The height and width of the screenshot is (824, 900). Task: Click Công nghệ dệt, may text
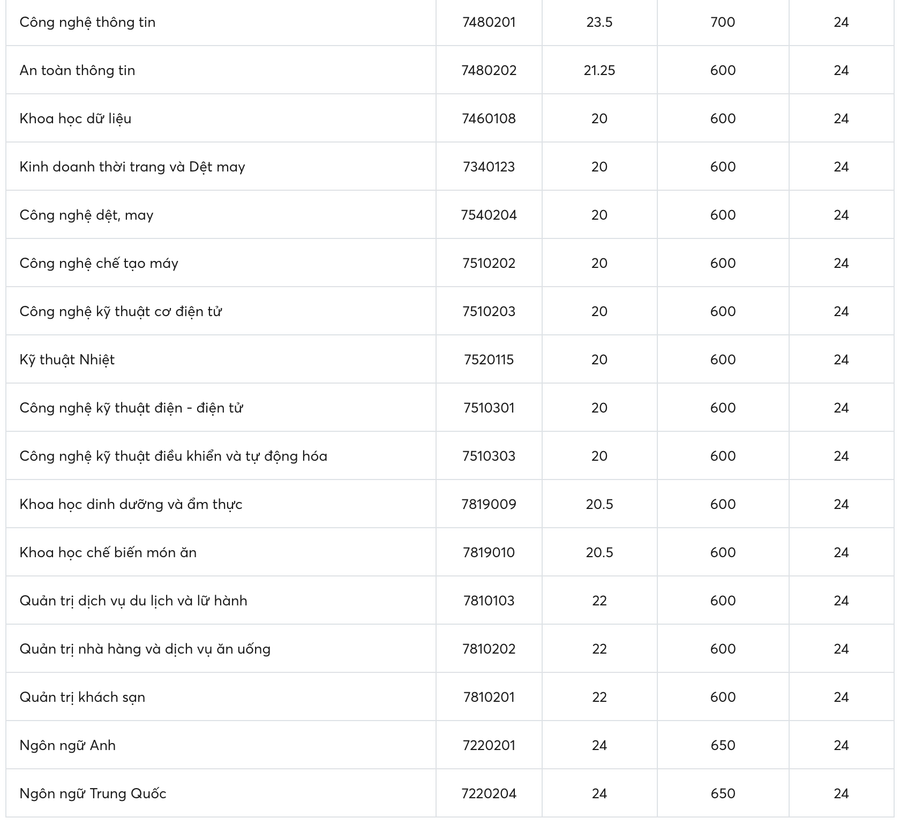tap(86, 215)
